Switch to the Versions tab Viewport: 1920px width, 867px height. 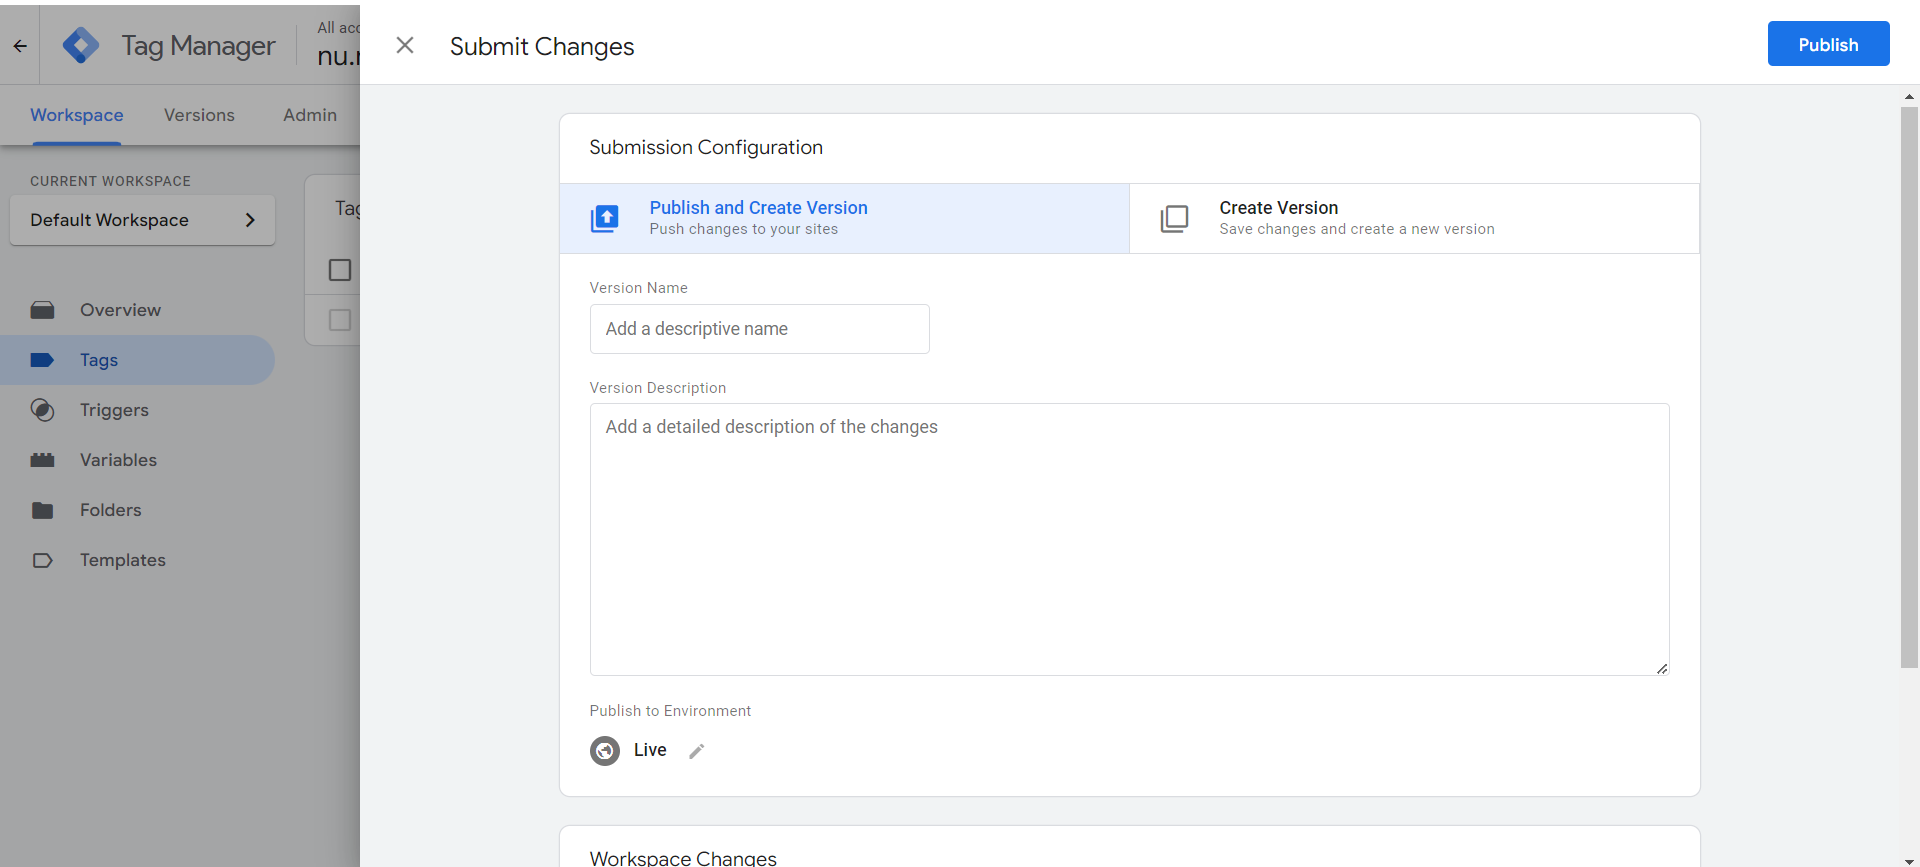tap(199, 115)
